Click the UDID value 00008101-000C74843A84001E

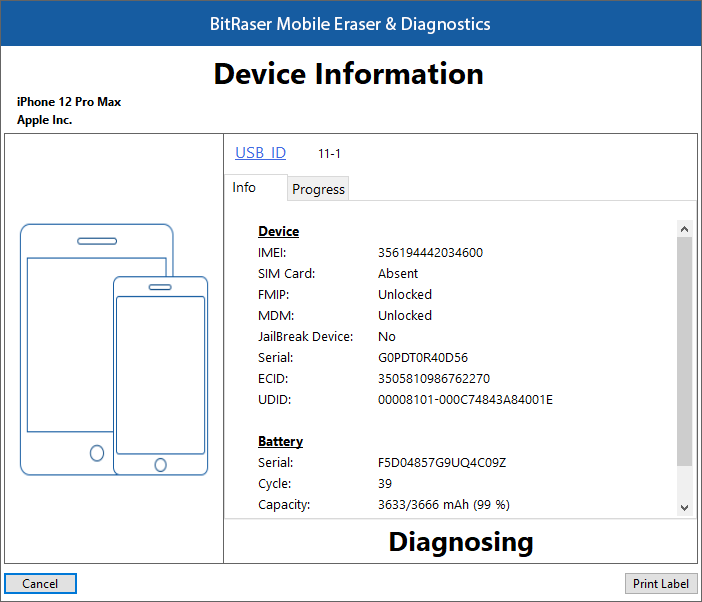pyautogui.click(x=465, y=400)
